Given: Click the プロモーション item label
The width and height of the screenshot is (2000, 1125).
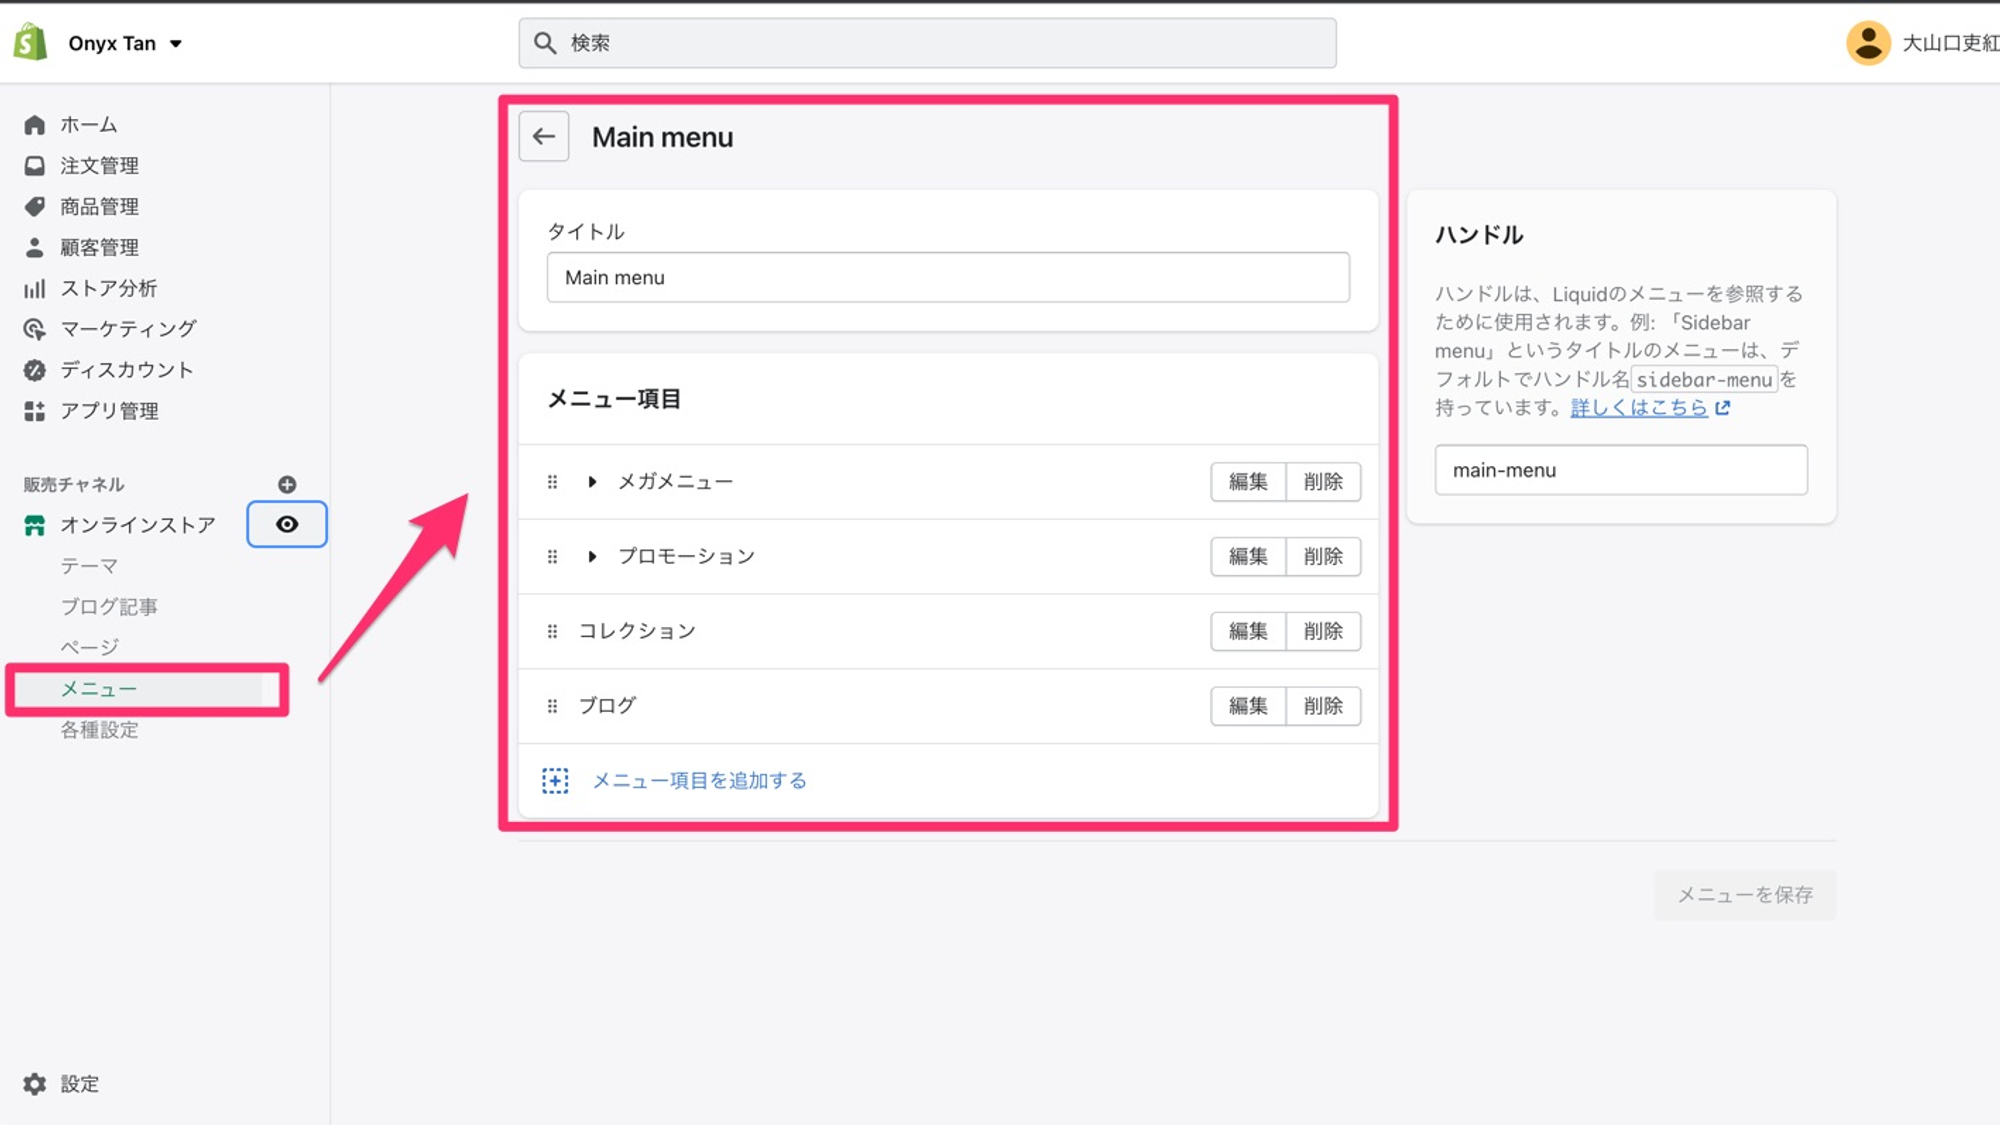Looking at the screenshot, I should (686, 557).
